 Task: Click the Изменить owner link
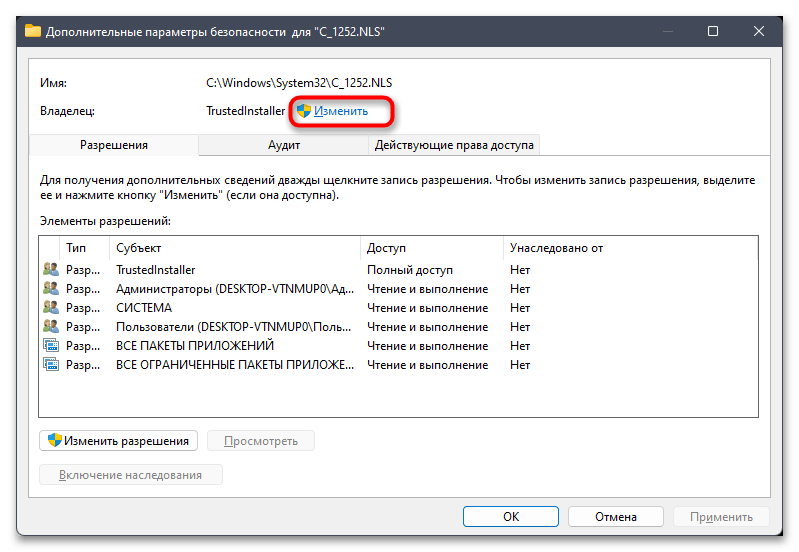tap(340, 111)
